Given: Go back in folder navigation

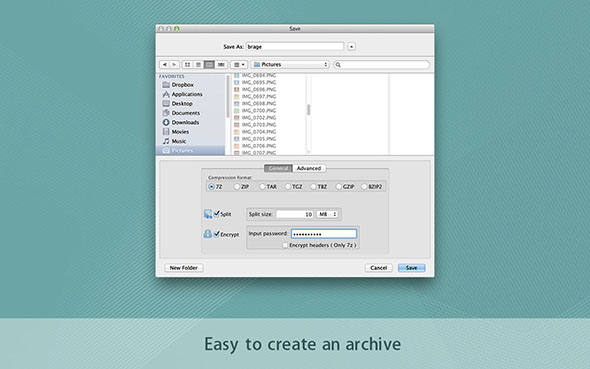Looking at the screenshot, I should click(164, 65).
